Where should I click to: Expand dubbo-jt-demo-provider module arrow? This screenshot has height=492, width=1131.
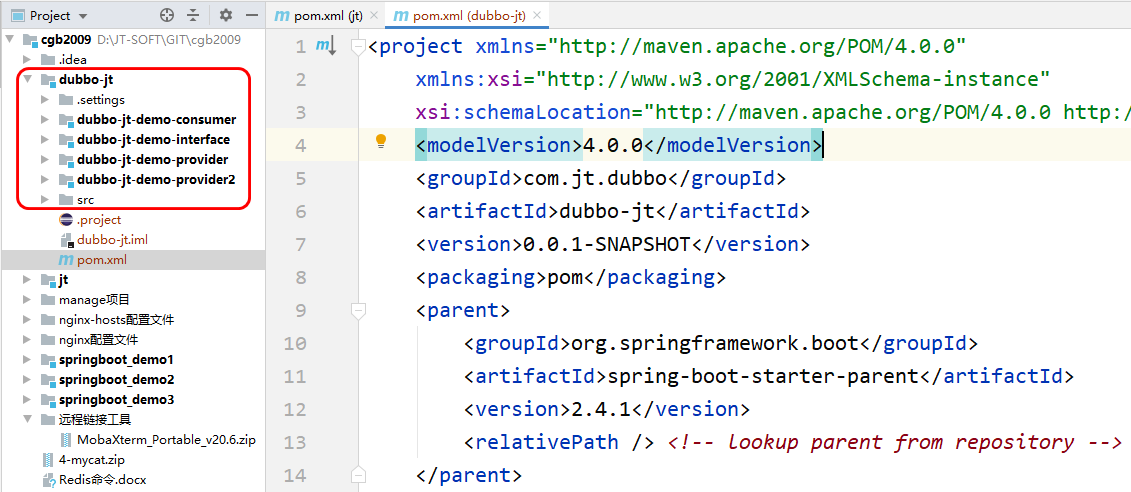tap(45, 159)
